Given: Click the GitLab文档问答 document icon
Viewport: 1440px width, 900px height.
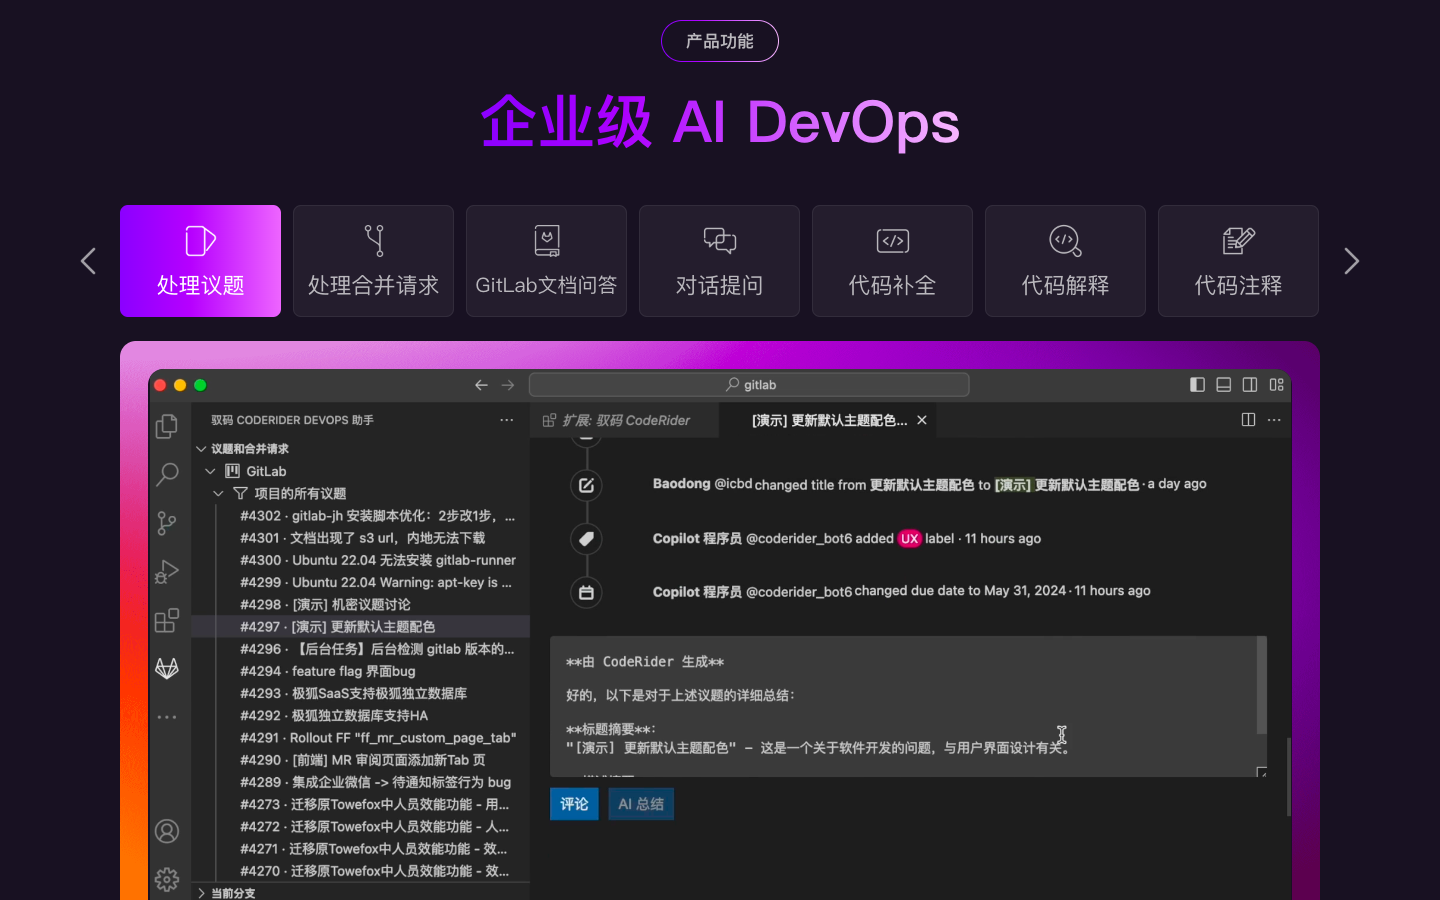Looking at the screenshot, I should click(x=547, y=241).
